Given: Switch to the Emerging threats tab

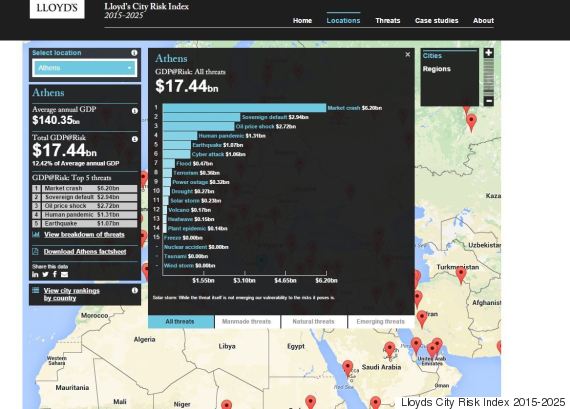Looking at the screenshot, I should (x=381, y=322).
